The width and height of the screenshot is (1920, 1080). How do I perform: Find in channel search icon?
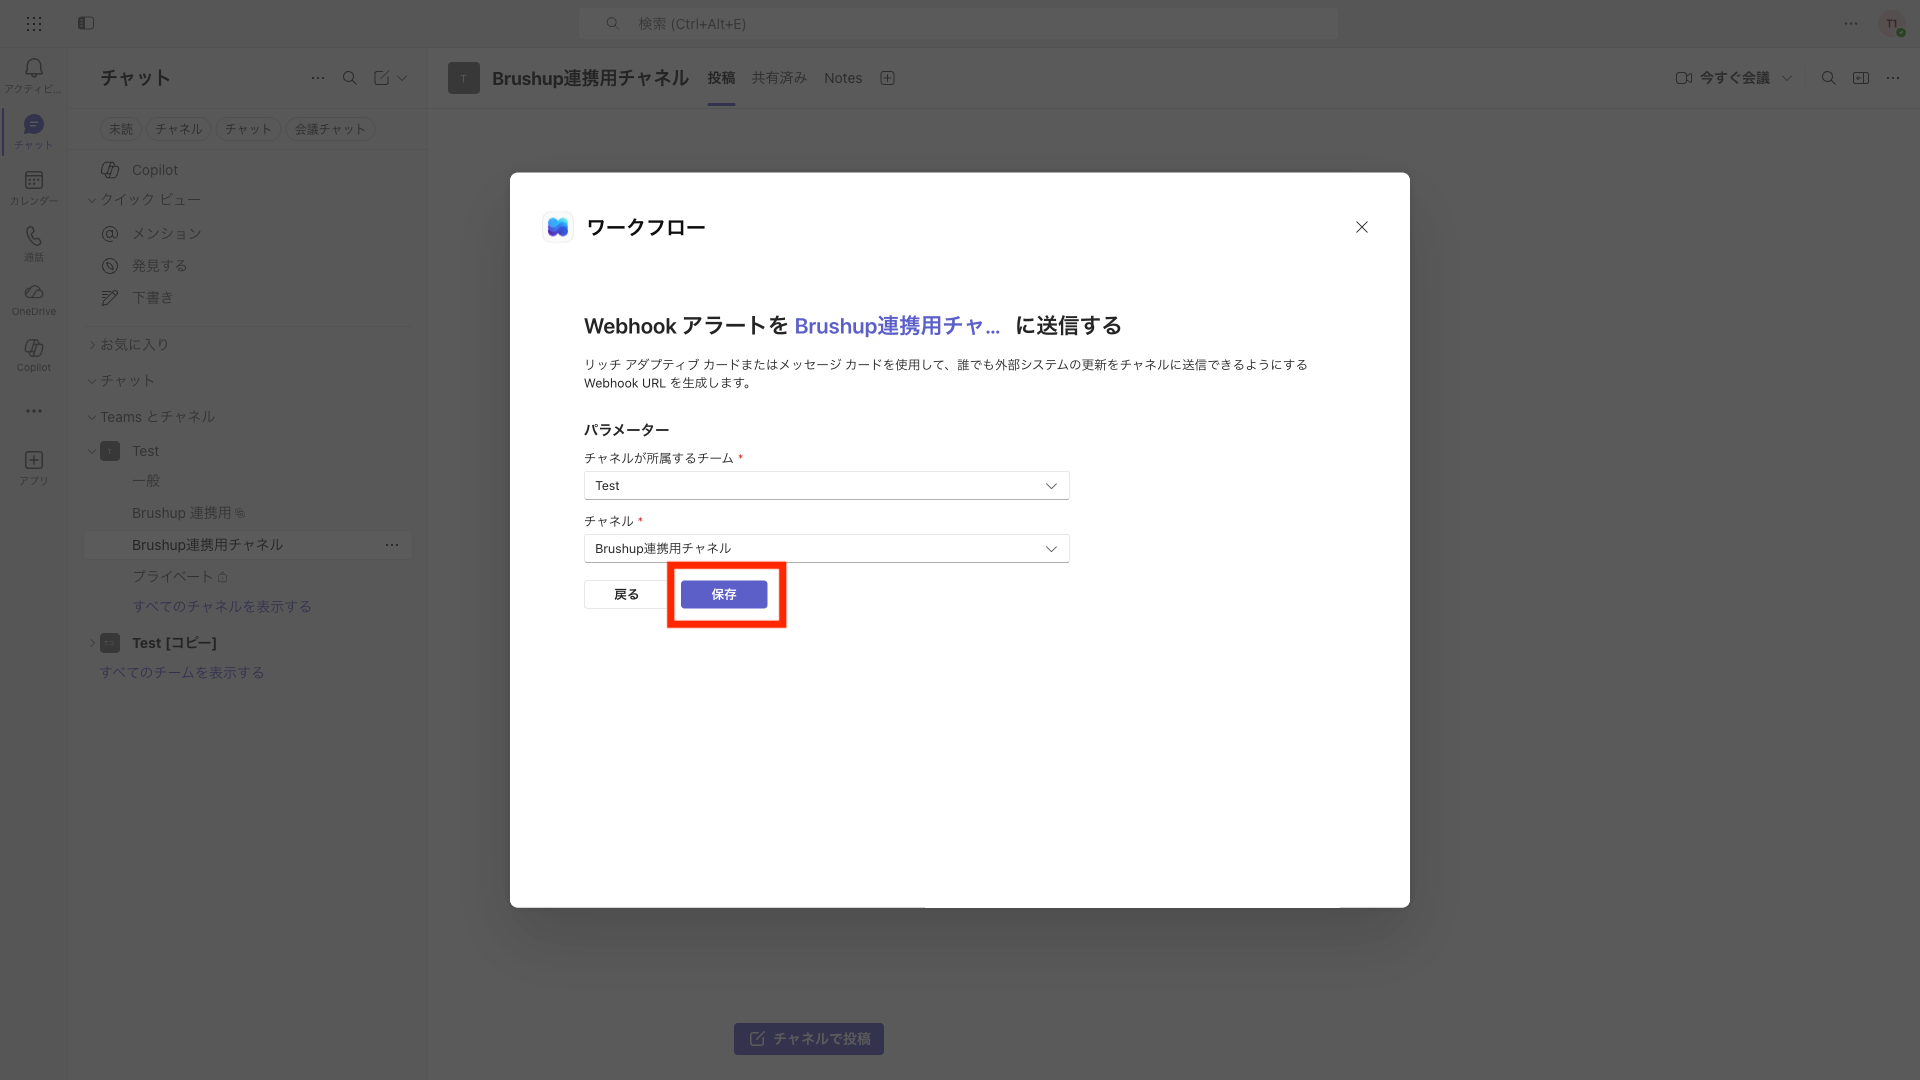coord(1828,78)
